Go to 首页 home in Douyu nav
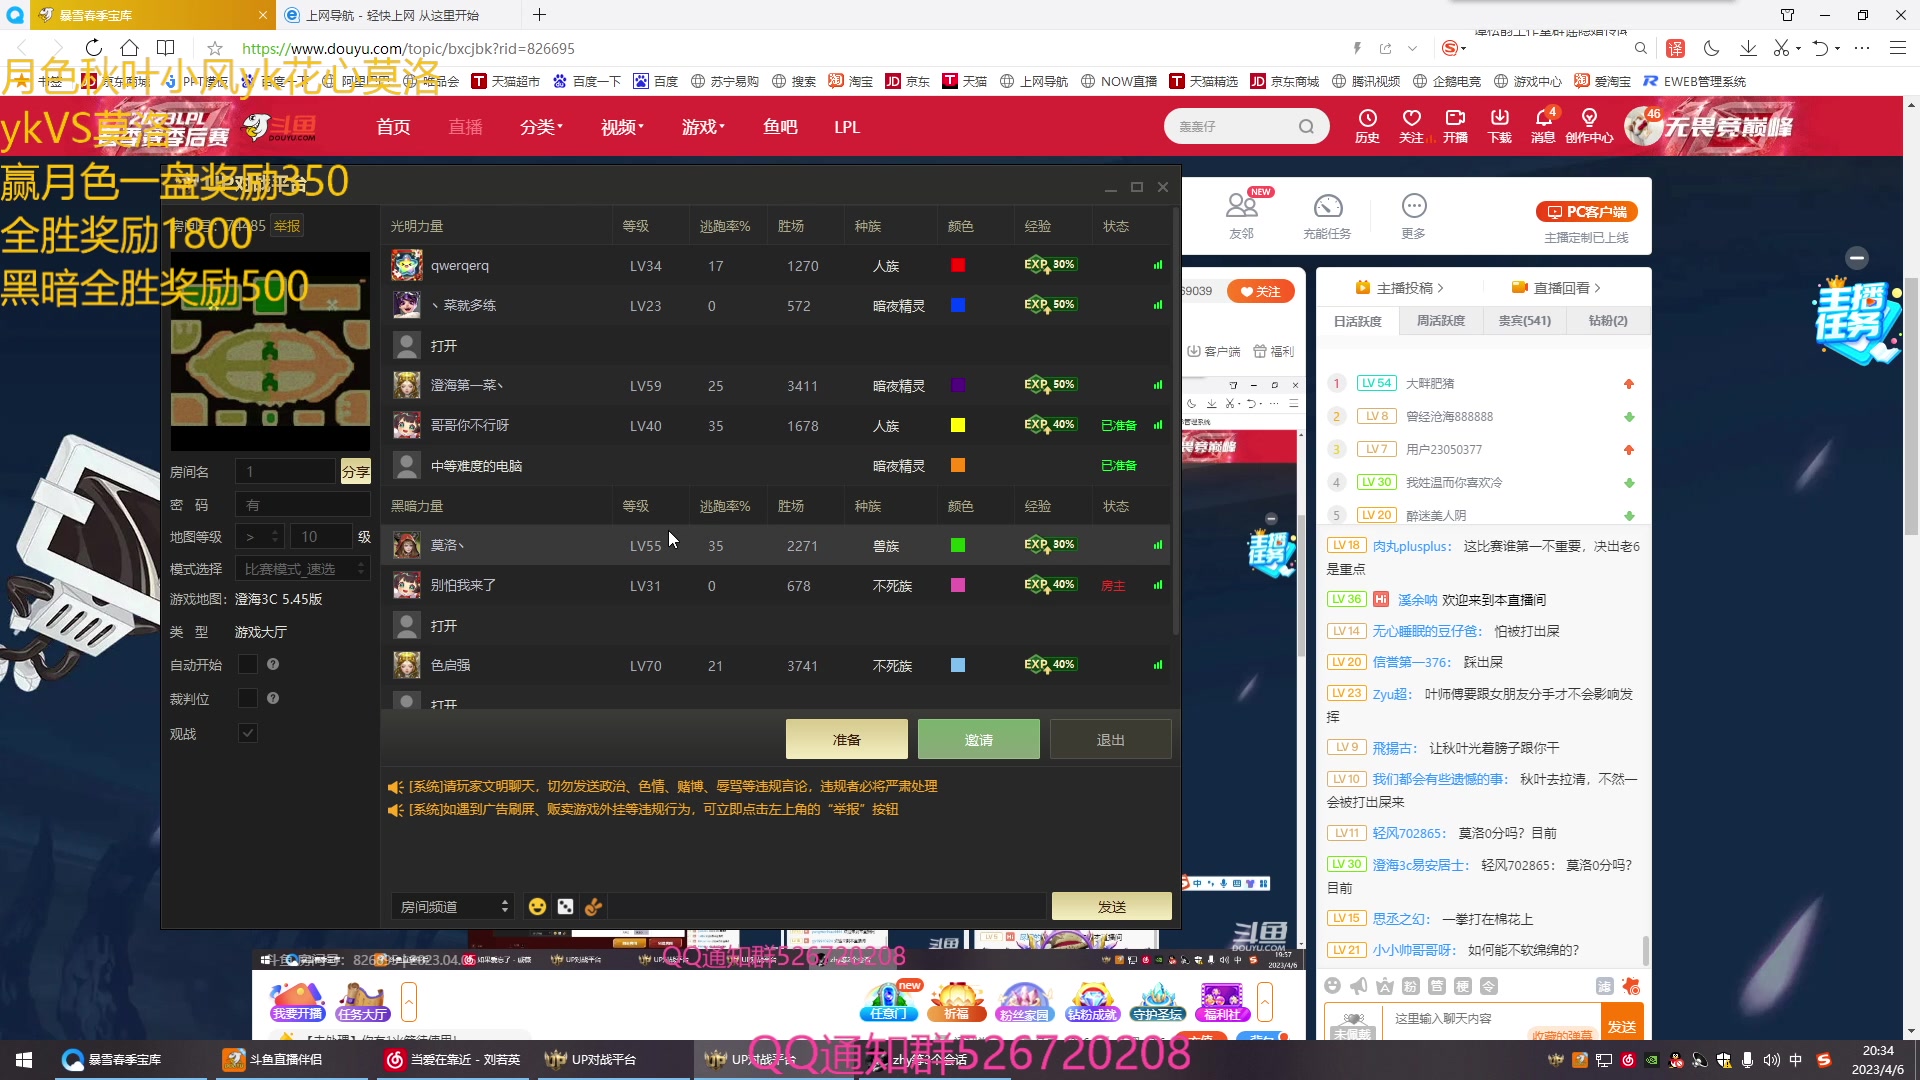The height and width of the screenshot is (1080, 1920). click(393, 127)
